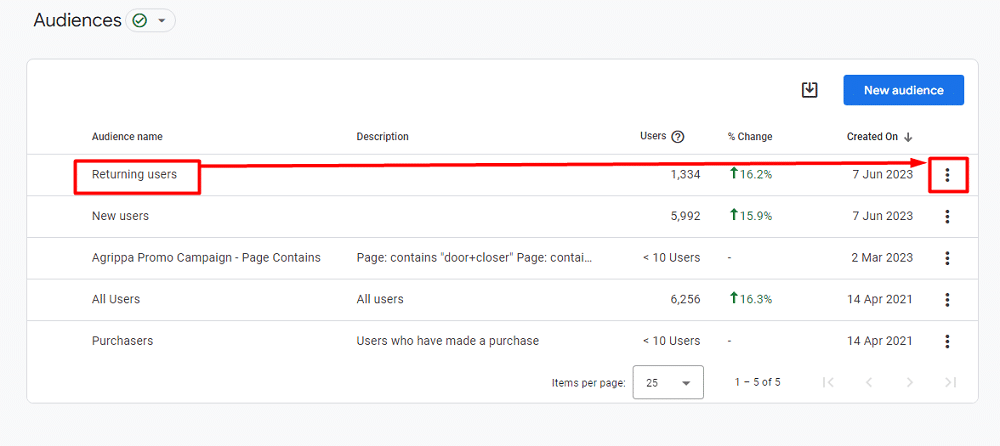
Task: Click the % Change column header
Action: 749,137
